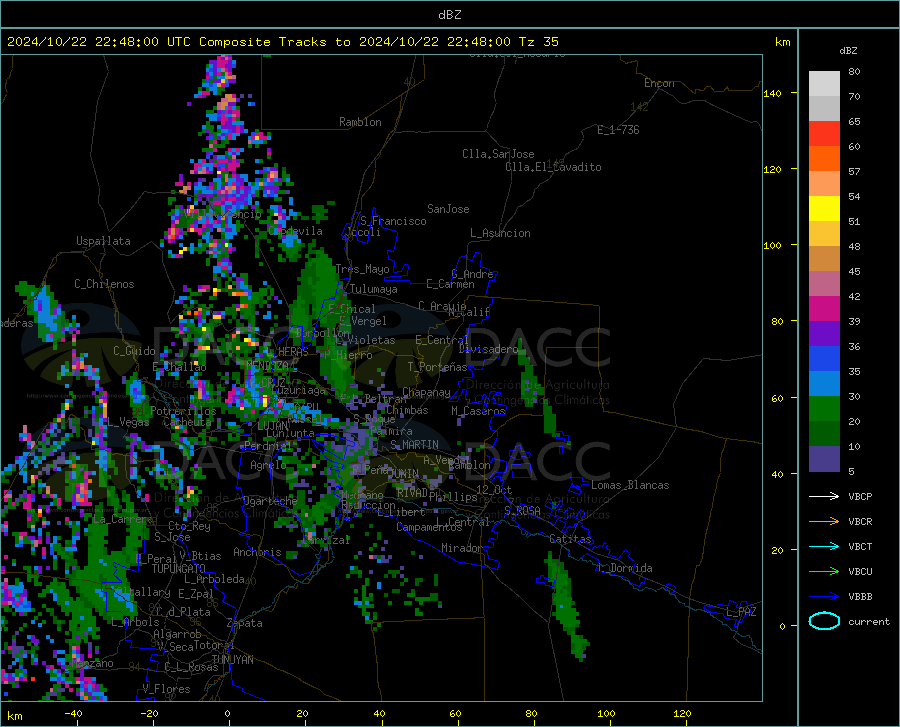Screen dimensions: 900x727
Task: Click the 'Capdevila' map label
Action: tap(295, 231)
